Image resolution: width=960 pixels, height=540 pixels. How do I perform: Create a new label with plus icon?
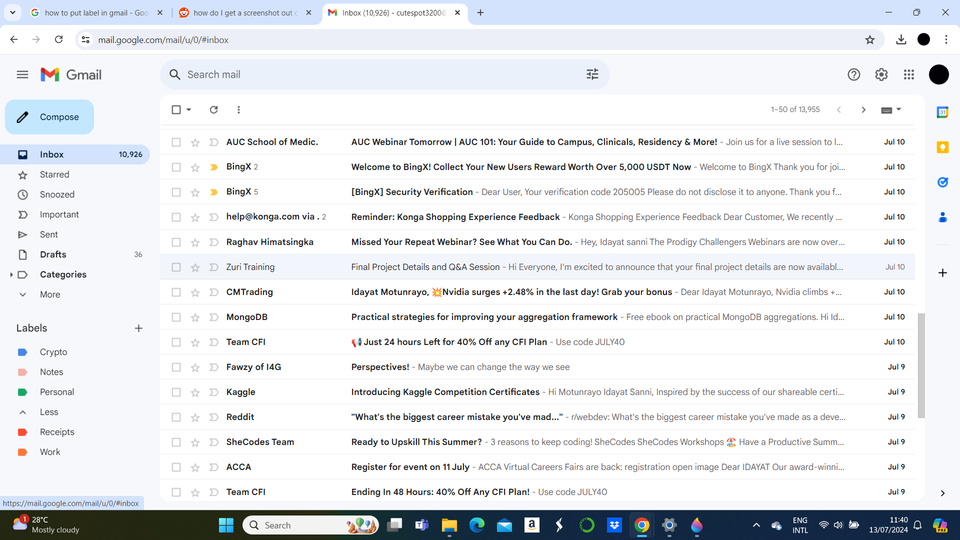[138, 328]
